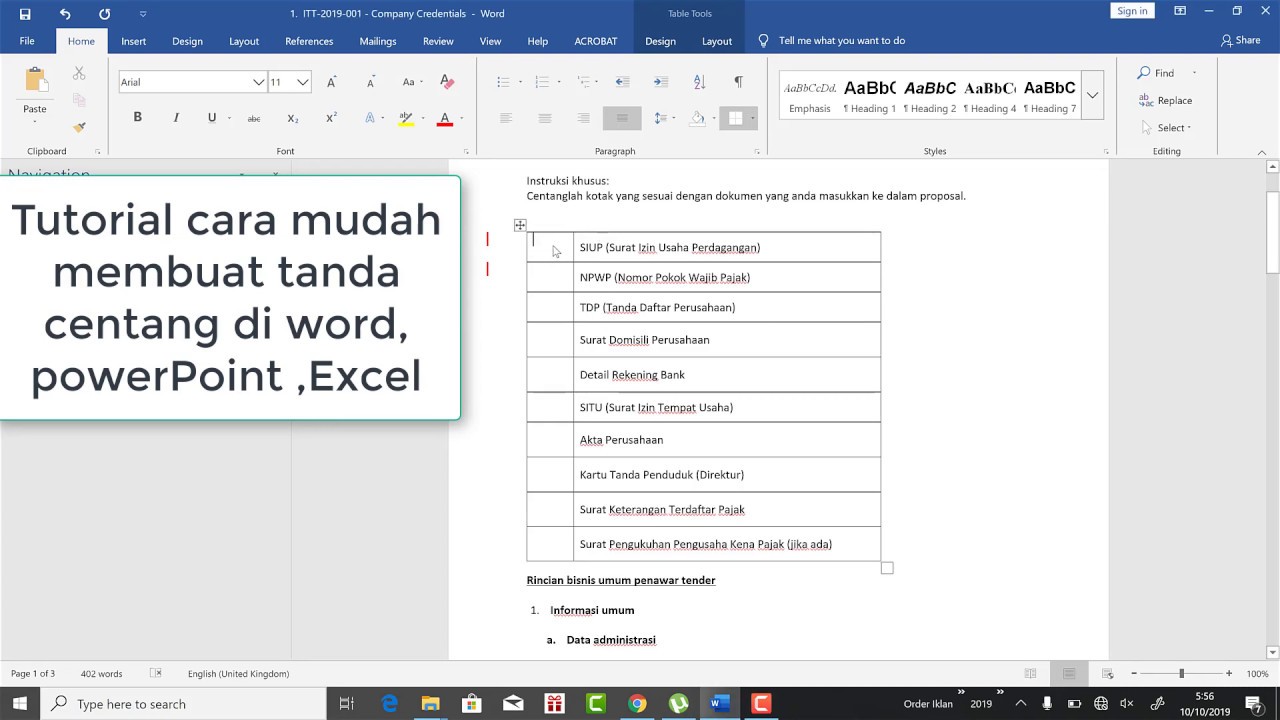Switch to Web Layout view in status bar
The image size is (1280, 720).
pos(1107,674)
